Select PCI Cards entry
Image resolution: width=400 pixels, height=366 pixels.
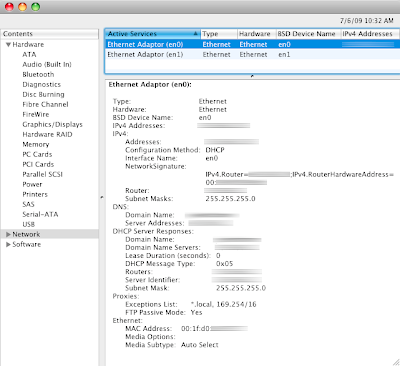tap(38, 164)
